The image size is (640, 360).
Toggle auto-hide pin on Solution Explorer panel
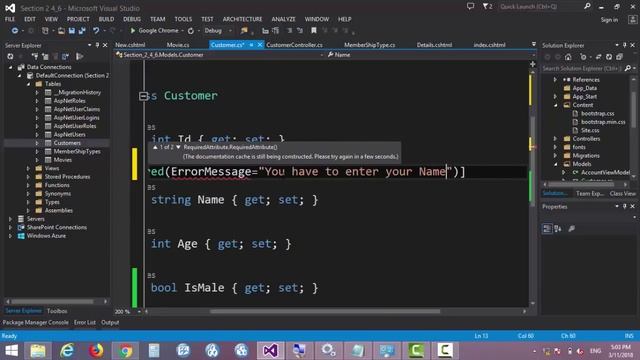[x=625, y=45]
